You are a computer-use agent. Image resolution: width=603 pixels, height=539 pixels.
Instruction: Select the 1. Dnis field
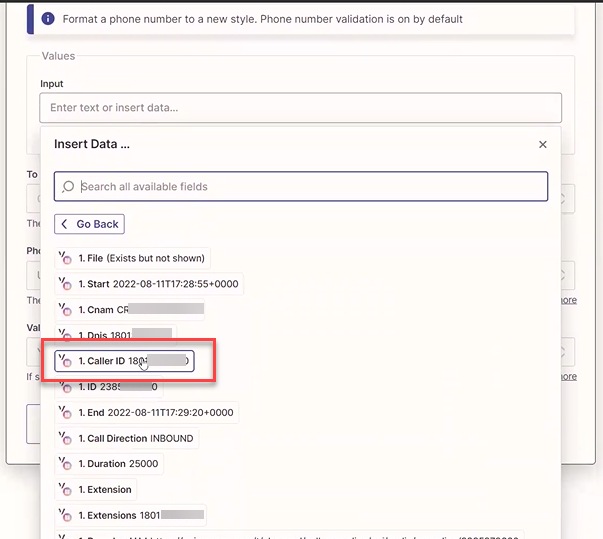pyautogui.click(x=116, y=334)
